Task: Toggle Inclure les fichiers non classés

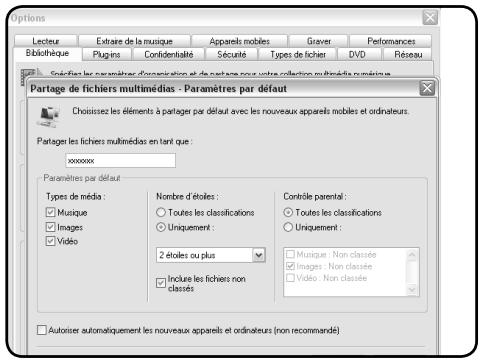Action: [x=161, y=283]
